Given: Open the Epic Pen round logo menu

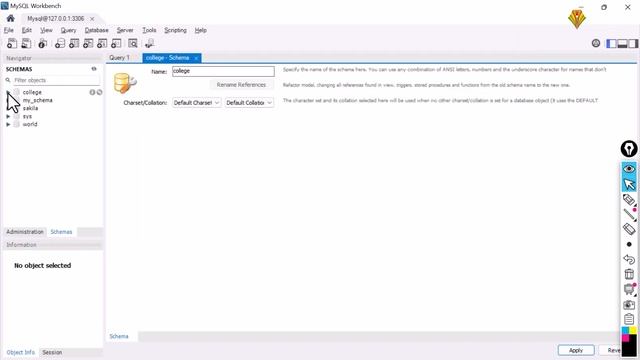Looking at the screenshot, I should pyautogui.click(x=629, y=149).
